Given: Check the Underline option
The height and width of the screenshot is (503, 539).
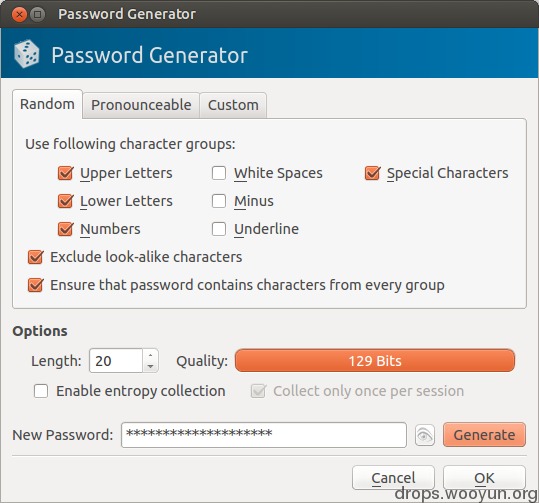Looking at the screenshot, I should point(219,229).
